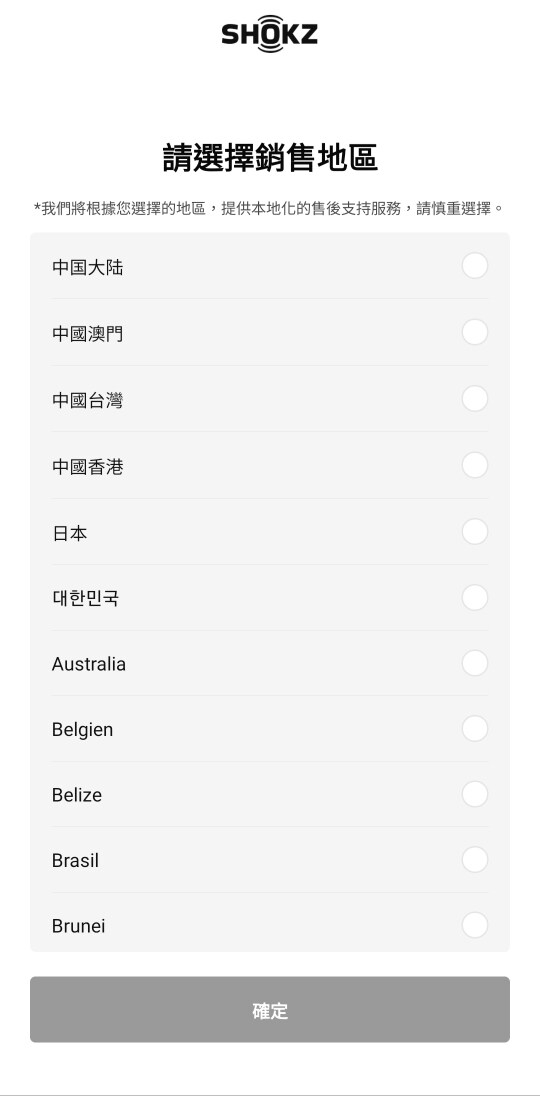
Task: Tap the 대한민국 list entry label
Action: (x=85, y=599)
